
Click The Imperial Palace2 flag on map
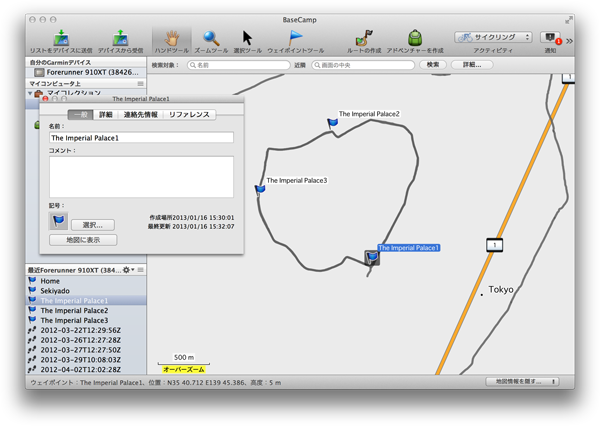click(332, 122)
